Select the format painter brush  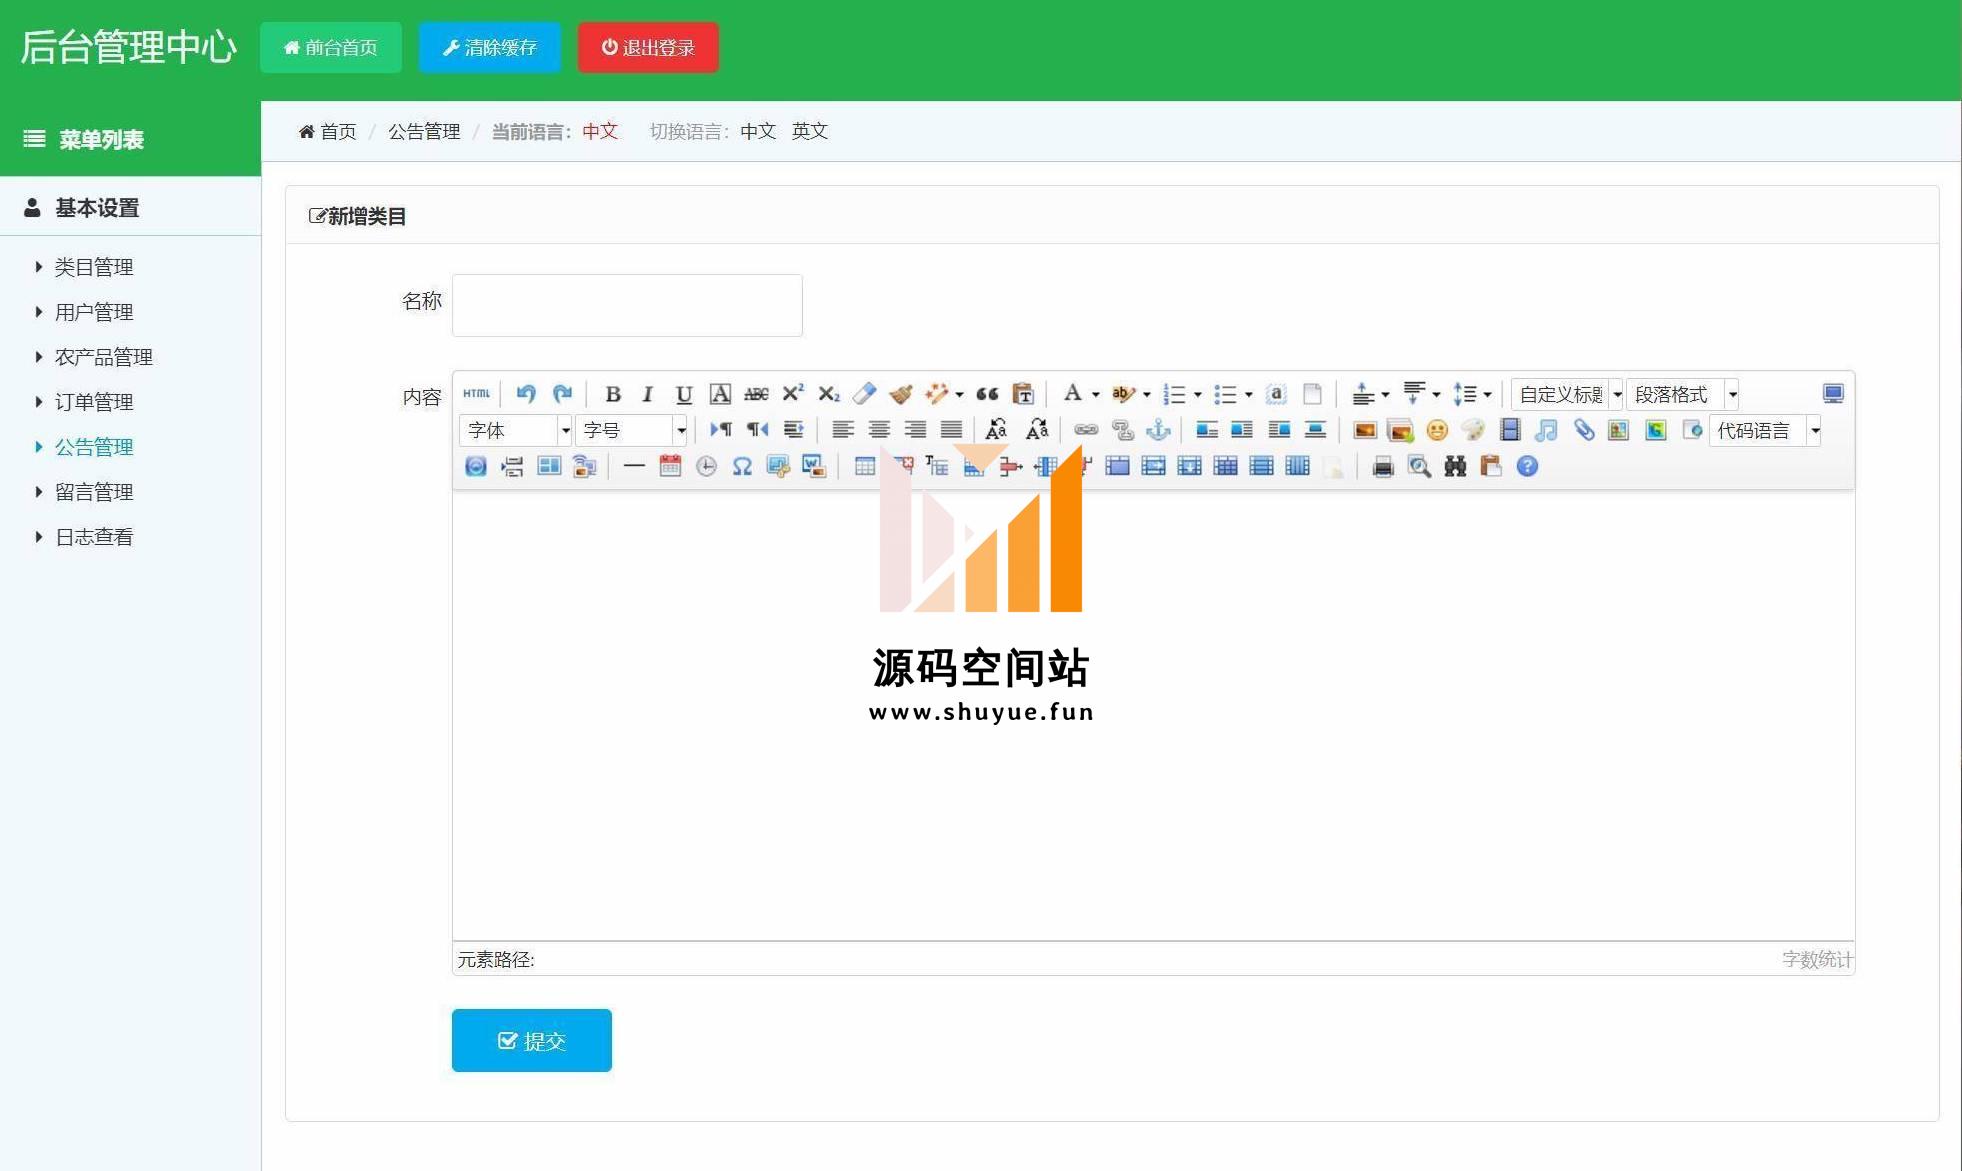tap(900, 394)
